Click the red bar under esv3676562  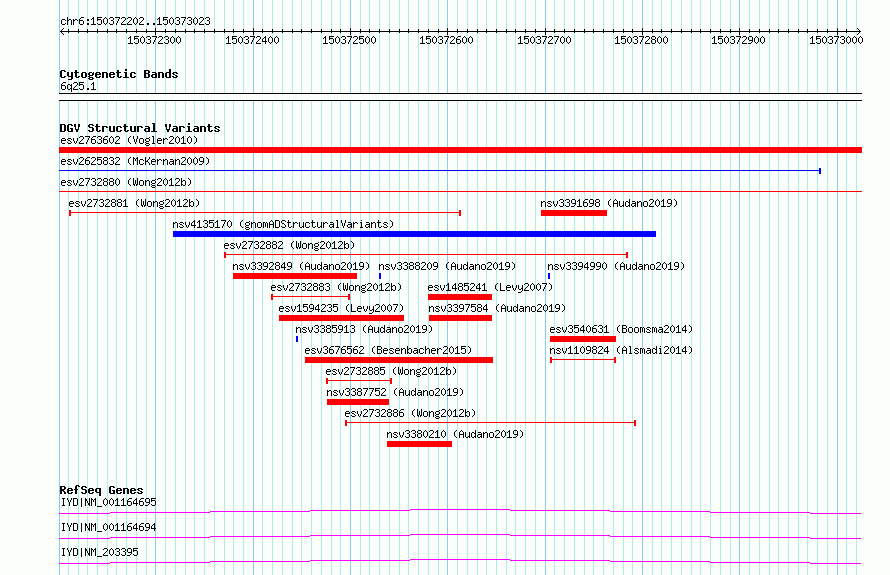(399, 360)
